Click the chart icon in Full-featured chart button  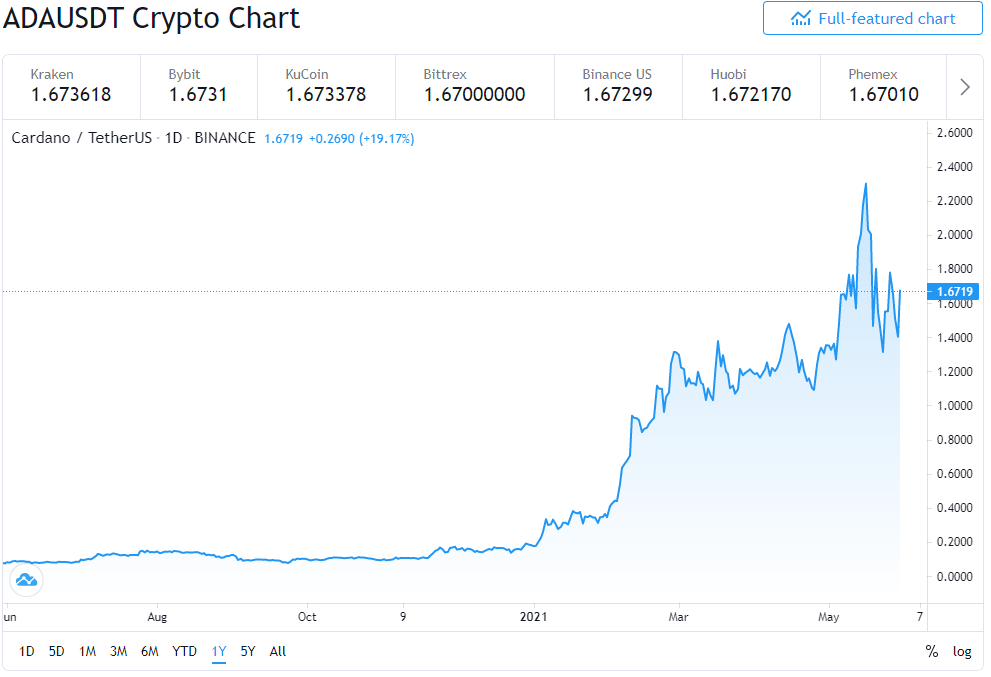coord(800,18)
